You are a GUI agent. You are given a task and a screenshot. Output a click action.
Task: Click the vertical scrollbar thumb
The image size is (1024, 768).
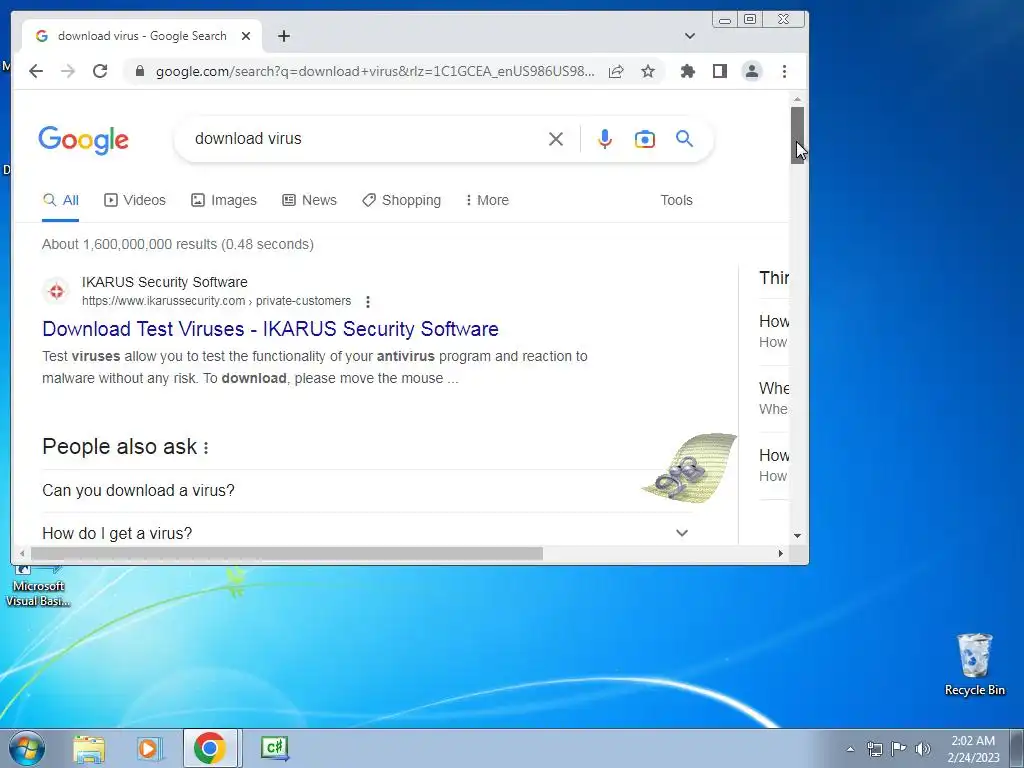797,135
